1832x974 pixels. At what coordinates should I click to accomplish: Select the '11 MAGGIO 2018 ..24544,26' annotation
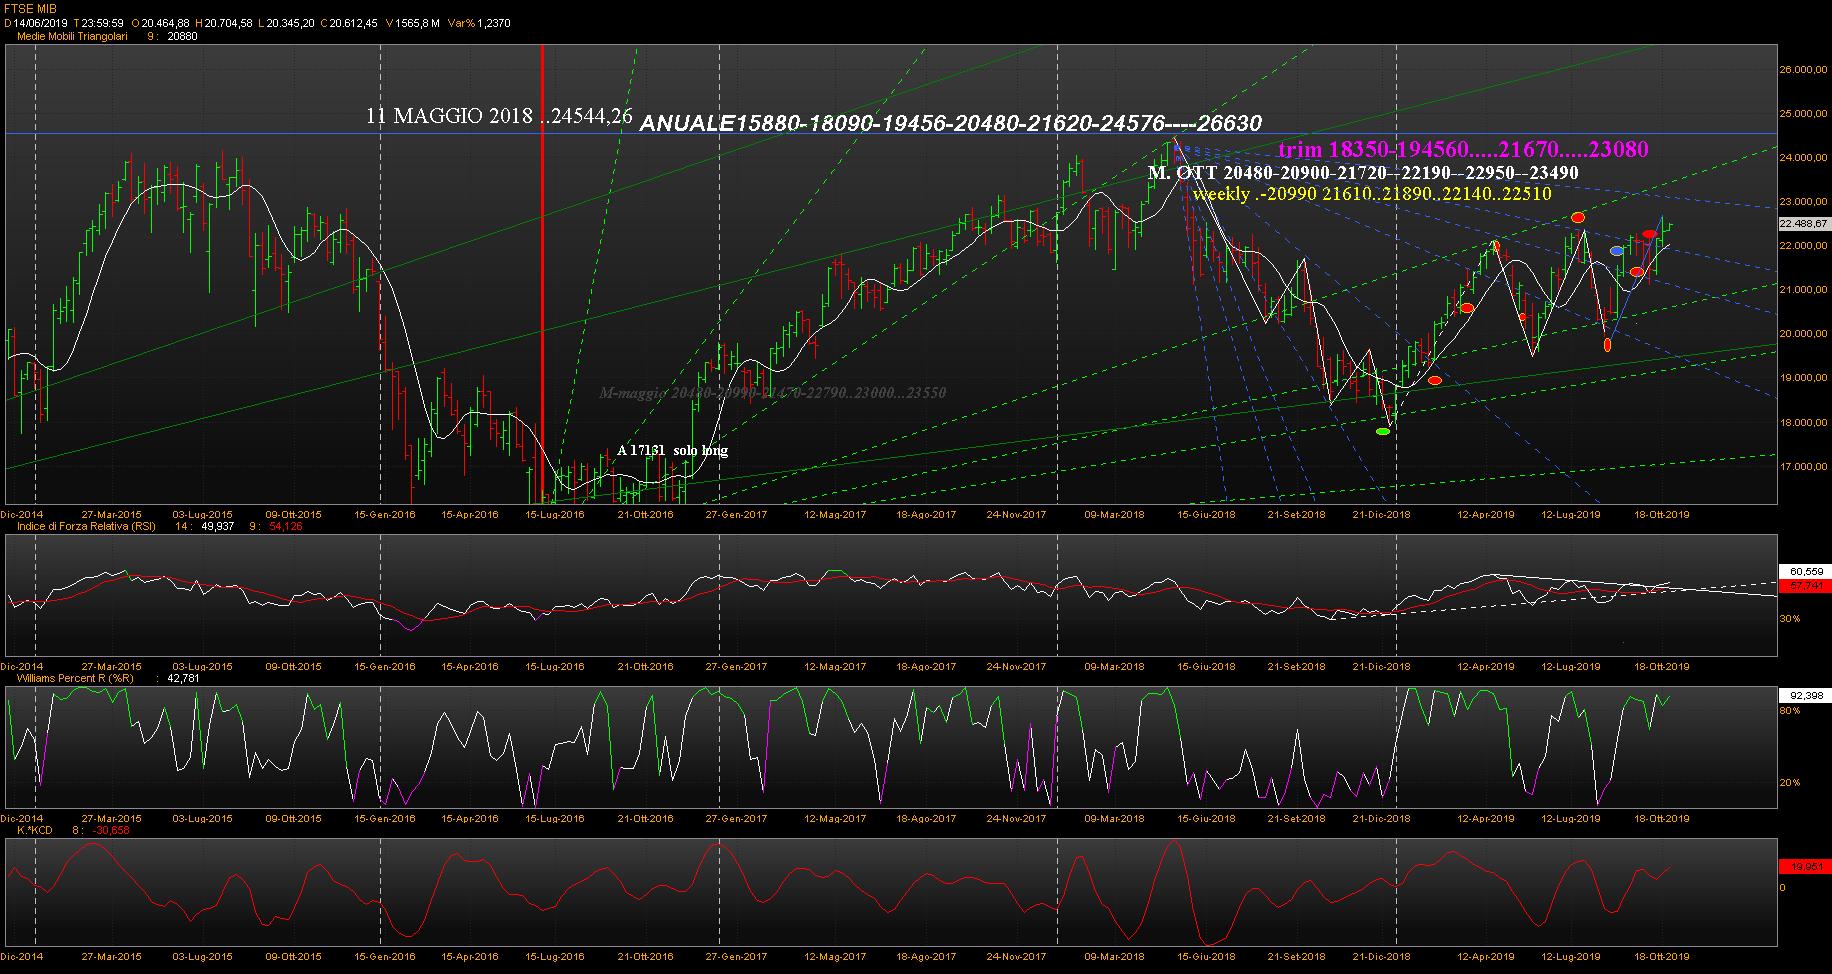click(x=499, y=115)
